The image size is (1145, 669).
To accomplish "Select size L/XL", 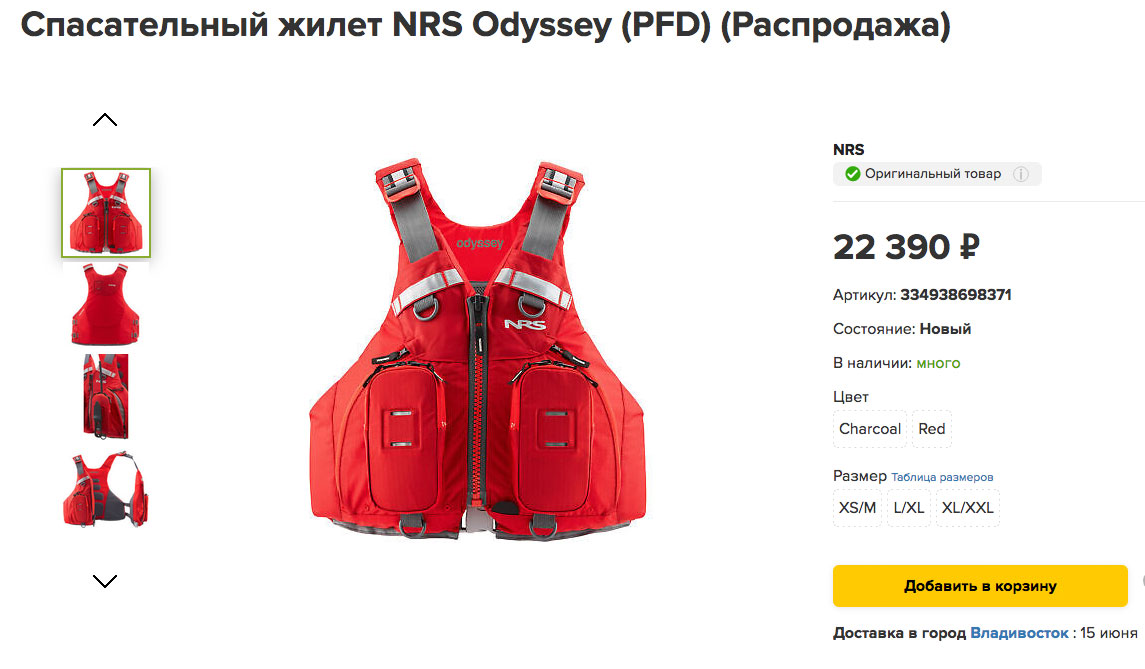I will pyautogui.click(x=909, y=508).
